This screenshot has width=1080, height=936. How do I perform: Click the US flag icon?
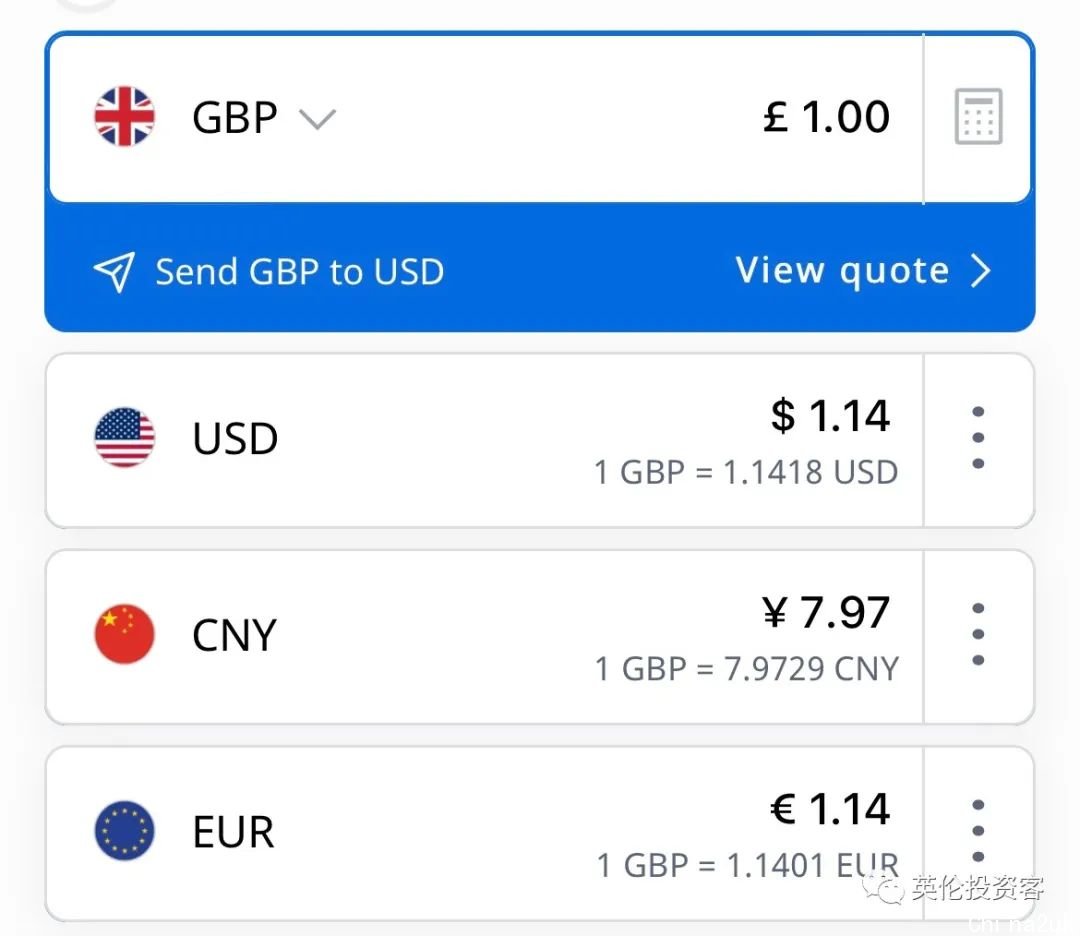pos(125,437)
